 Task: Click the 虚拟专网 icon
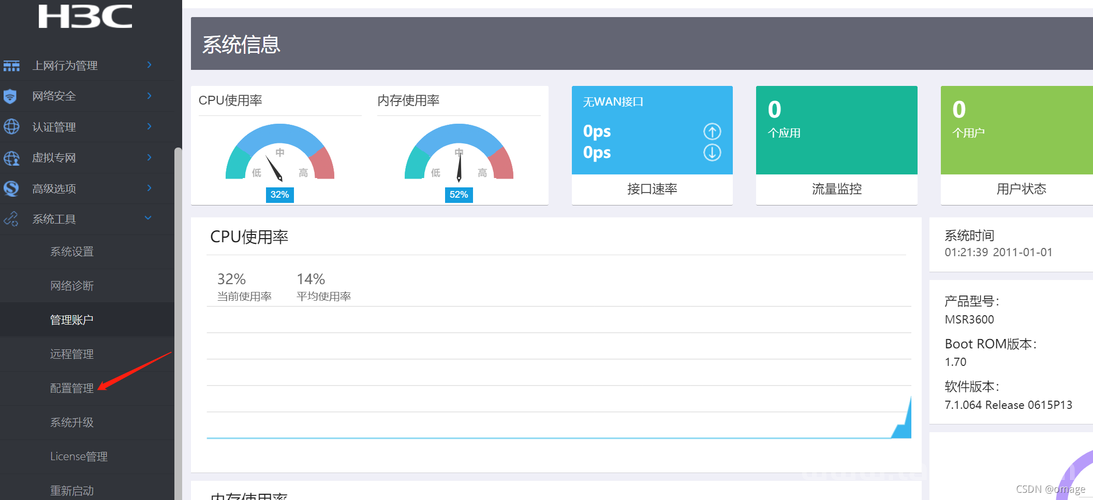[x=11, y=158]
